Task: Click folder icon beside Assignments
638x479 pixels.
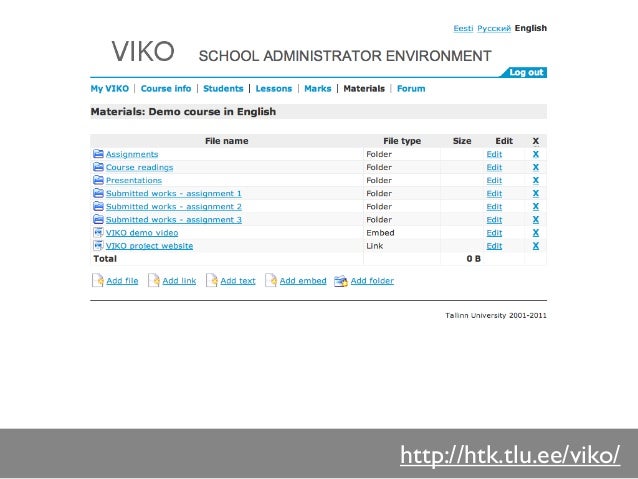Action: pyautogui.click(x=98, y=154)
